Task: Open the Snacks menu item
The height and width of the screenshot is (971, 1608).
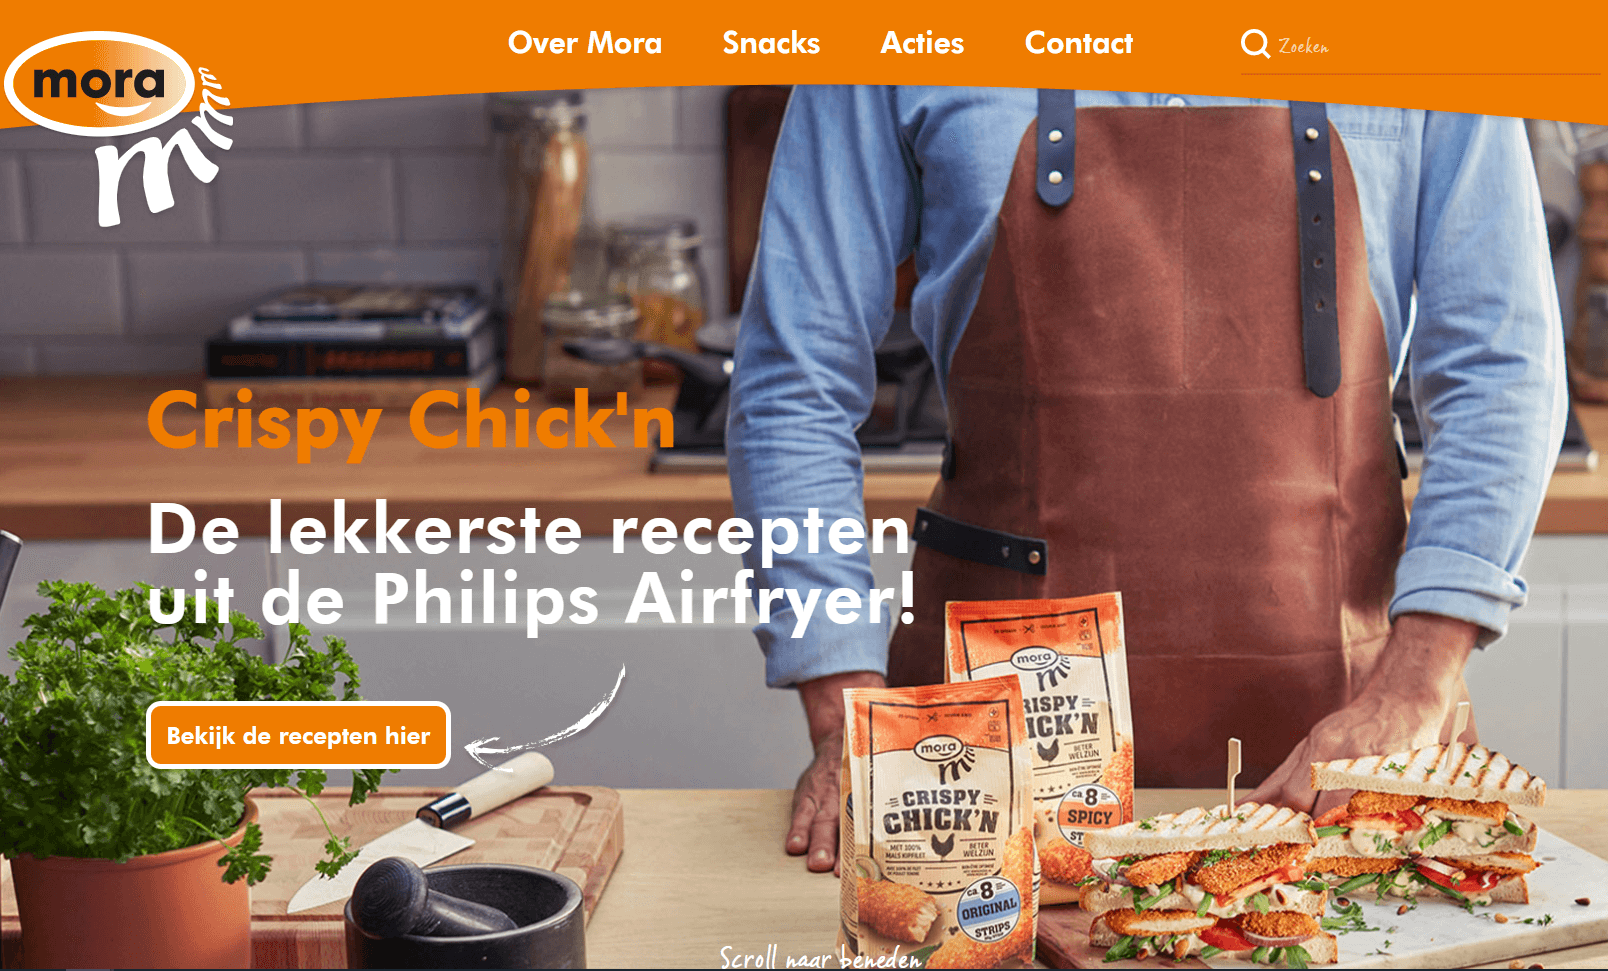Action: point(771,43)
